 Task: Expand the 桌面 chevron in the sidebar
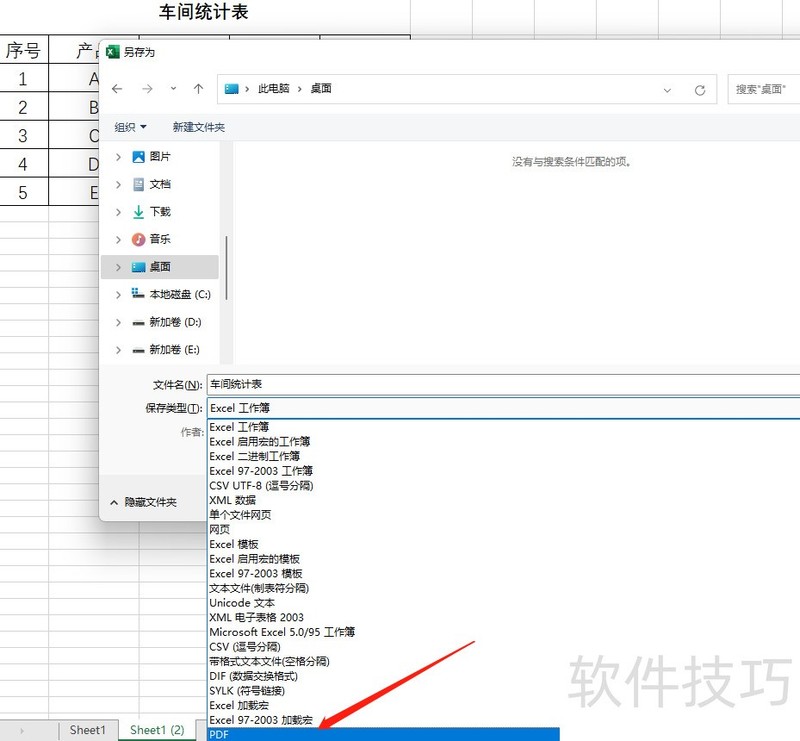[118, 266]
